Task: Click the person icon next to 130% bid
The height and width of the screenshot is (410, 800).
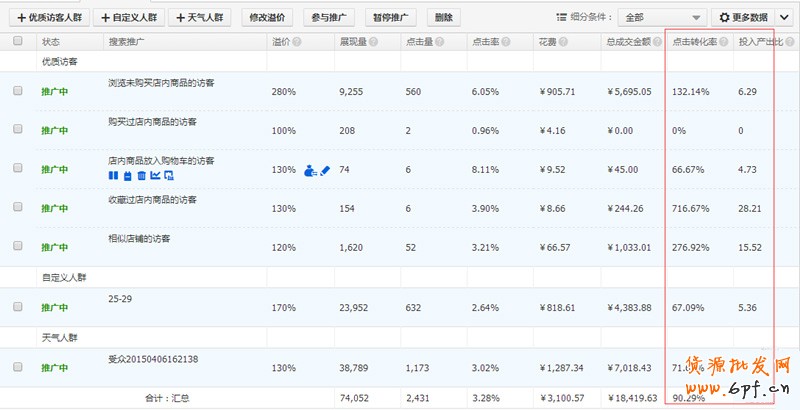Action: 310,170
